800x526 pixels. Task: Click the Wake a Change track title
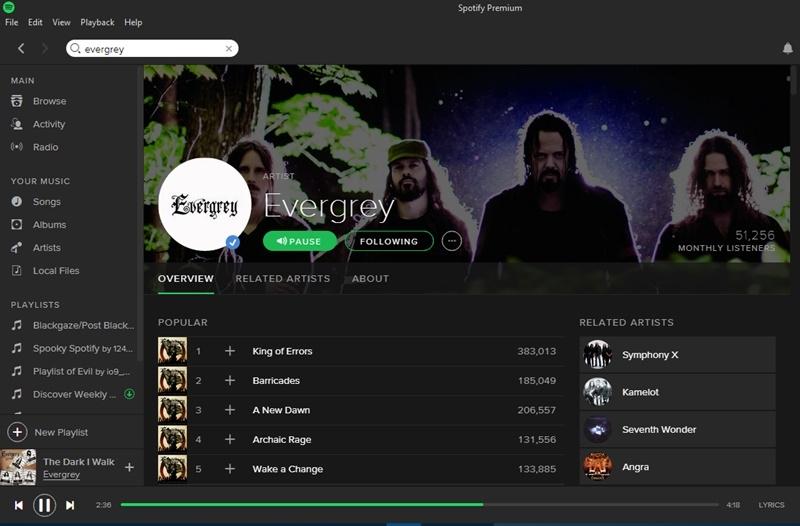(288, 469)
